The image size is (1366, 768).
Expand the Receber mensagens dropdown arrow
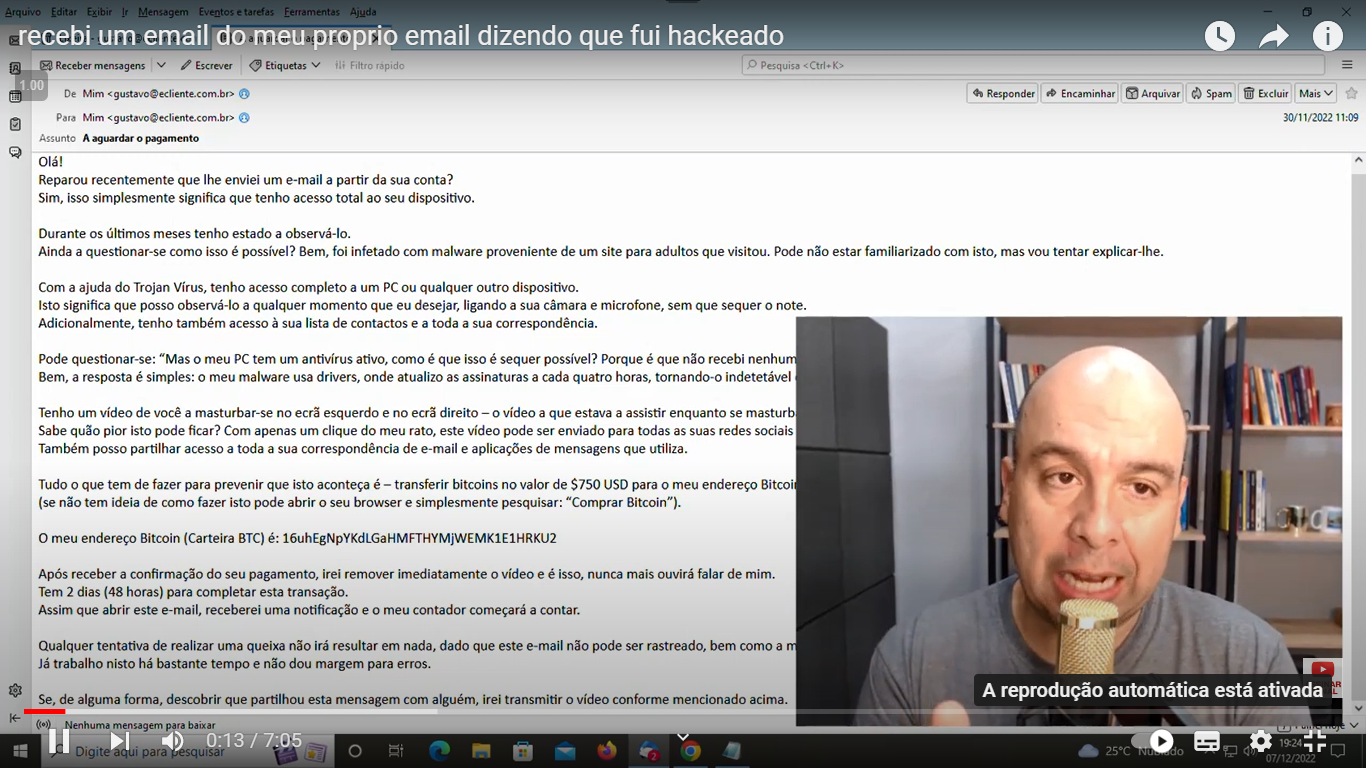pos(161,65)
